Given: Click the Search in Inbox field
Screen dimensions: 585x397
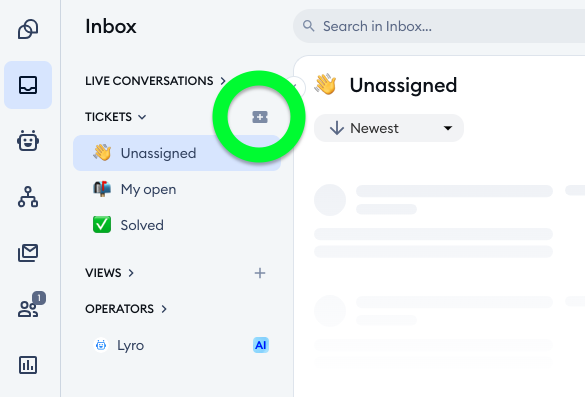Looking at the screenshot, I should tap(439, 26).
